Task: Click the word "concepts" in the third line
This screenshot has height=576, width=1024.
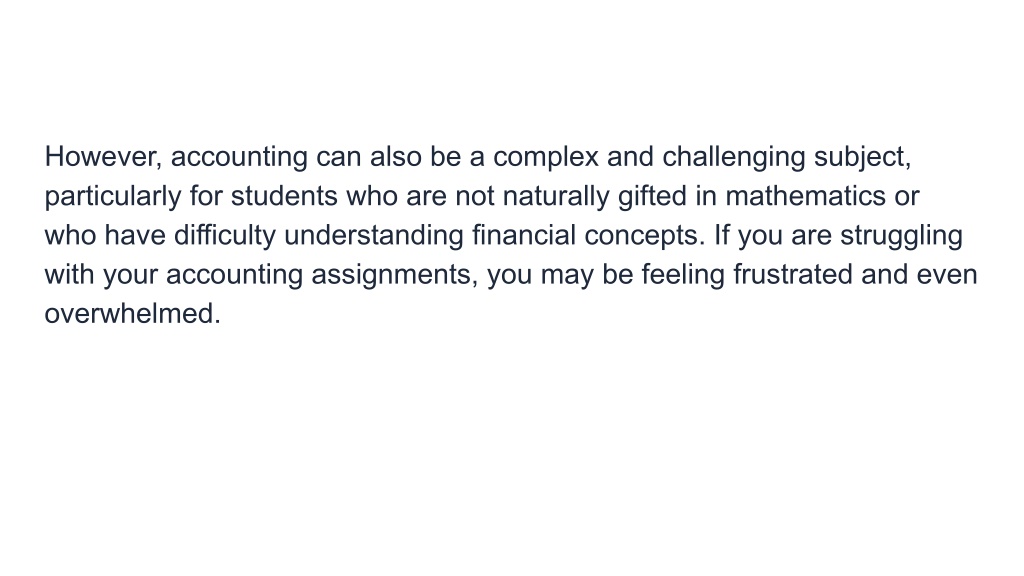Action: 645,237
